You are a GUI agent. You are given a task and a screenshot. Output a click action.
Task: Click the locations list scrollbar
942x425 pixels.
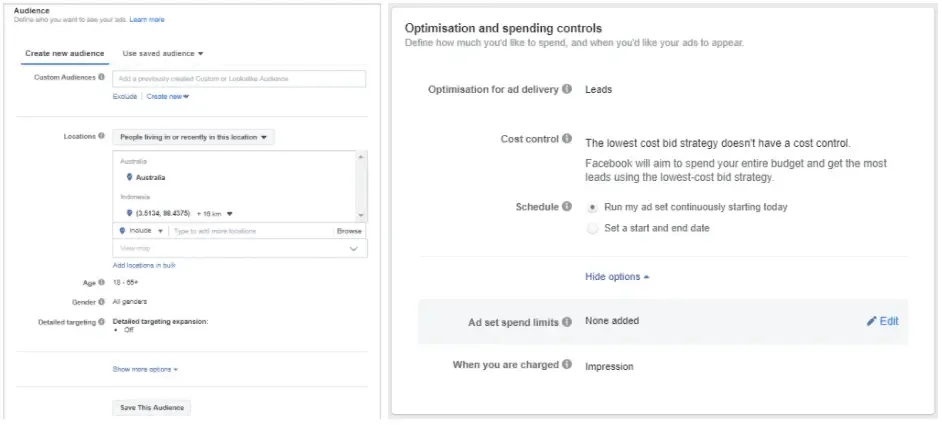(360, 186)
